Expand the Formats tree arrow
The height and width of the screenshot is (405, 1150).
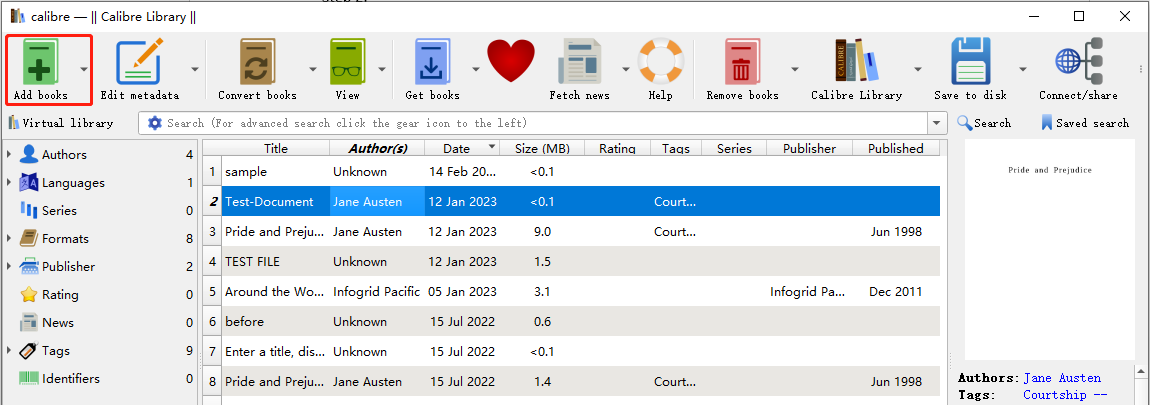pos(9,238)
